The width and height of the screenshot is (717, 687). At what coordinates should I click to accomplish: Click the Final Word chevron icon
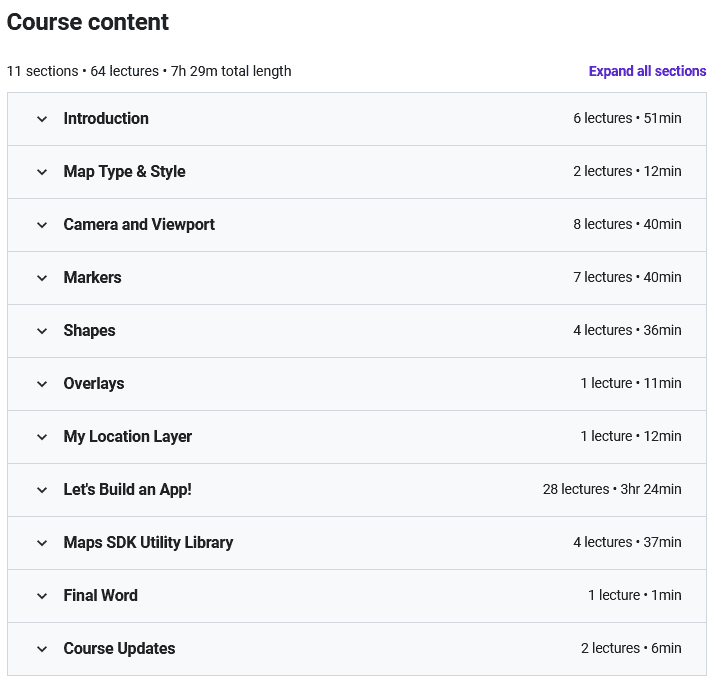[x=42, y=596]
